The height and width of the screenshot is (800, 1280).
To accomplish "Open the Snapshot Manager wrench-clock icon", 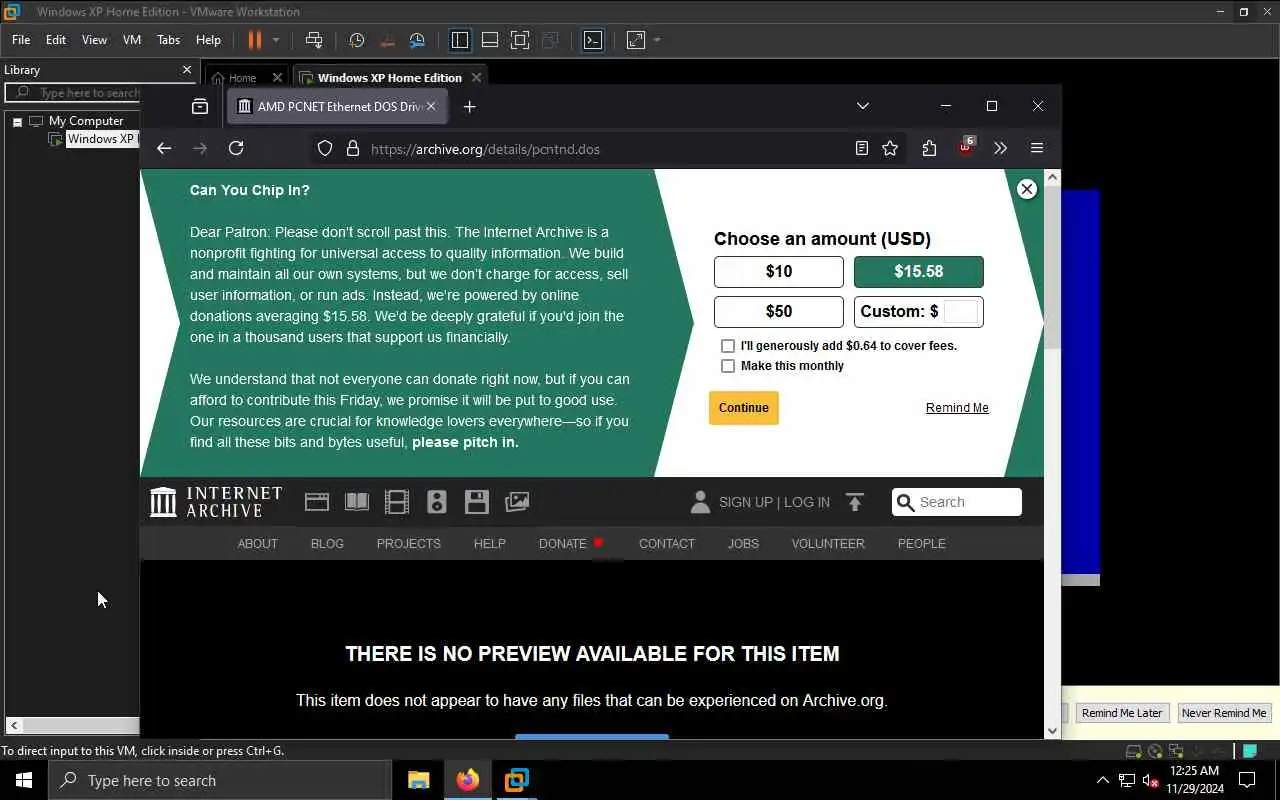I will click(x=417, y=40).
